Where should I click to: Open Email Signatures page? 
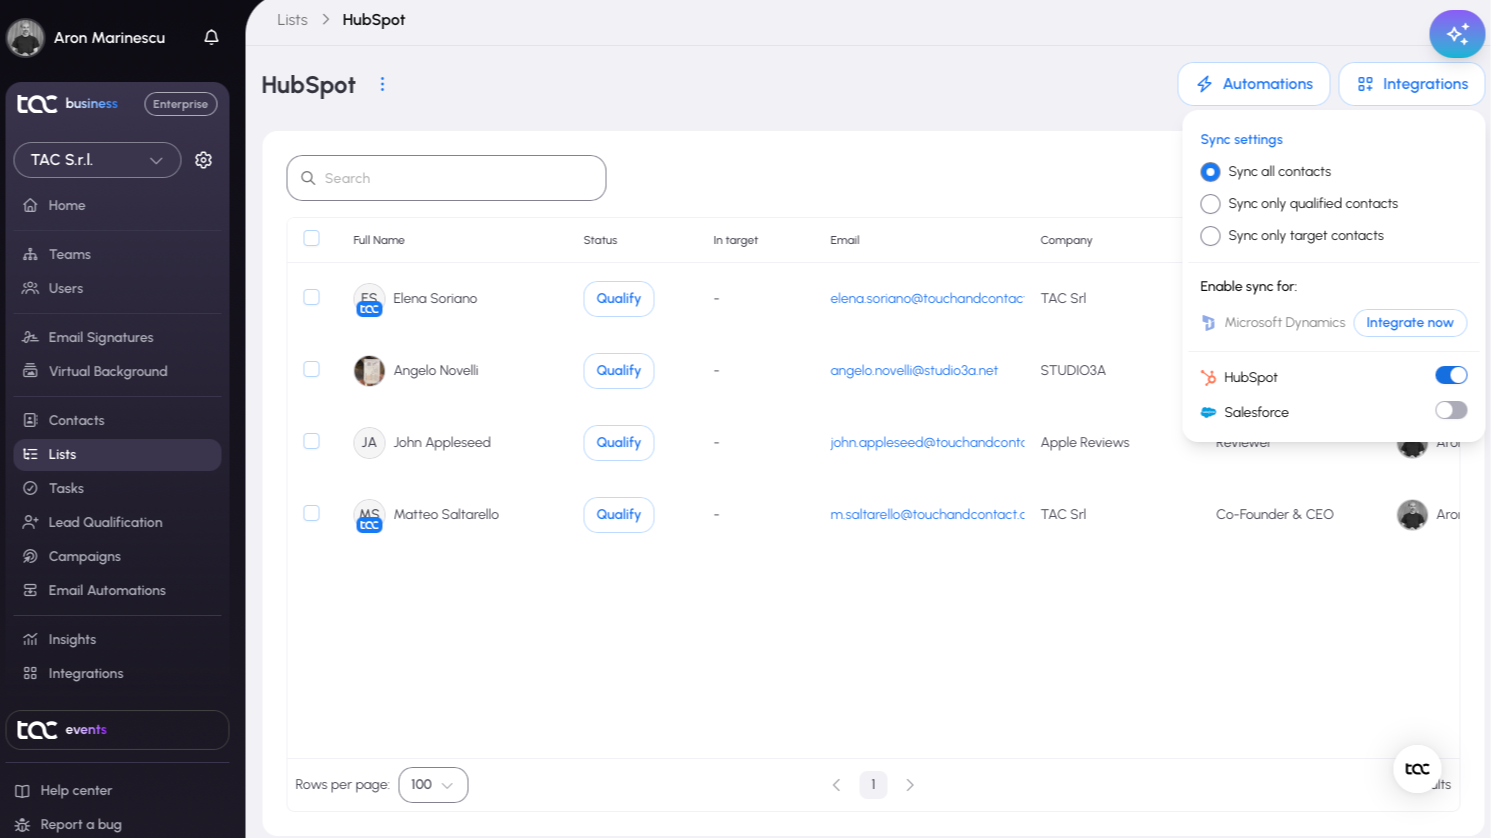pyautogui.click(x=117, y=337)
